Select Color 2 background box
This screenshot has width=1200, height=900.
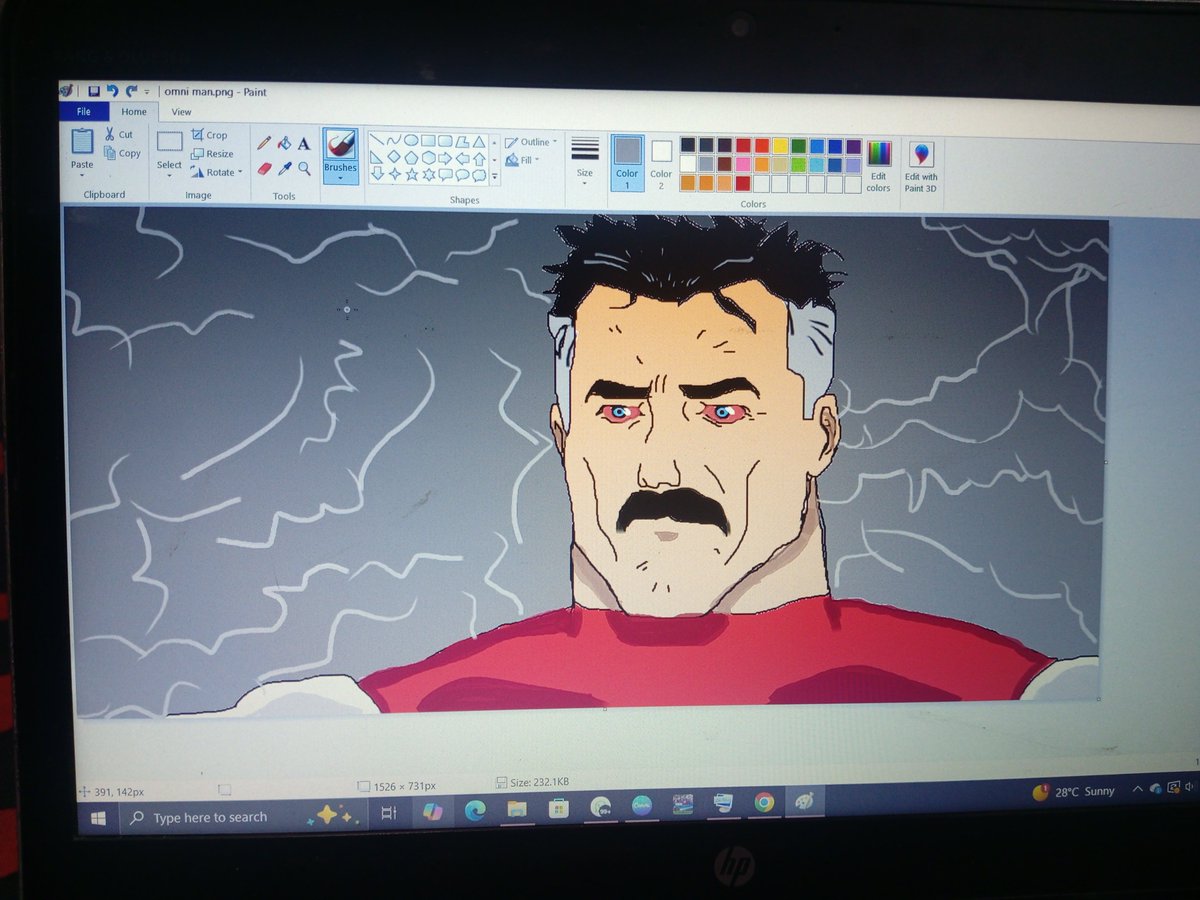(x=661, y=162)
